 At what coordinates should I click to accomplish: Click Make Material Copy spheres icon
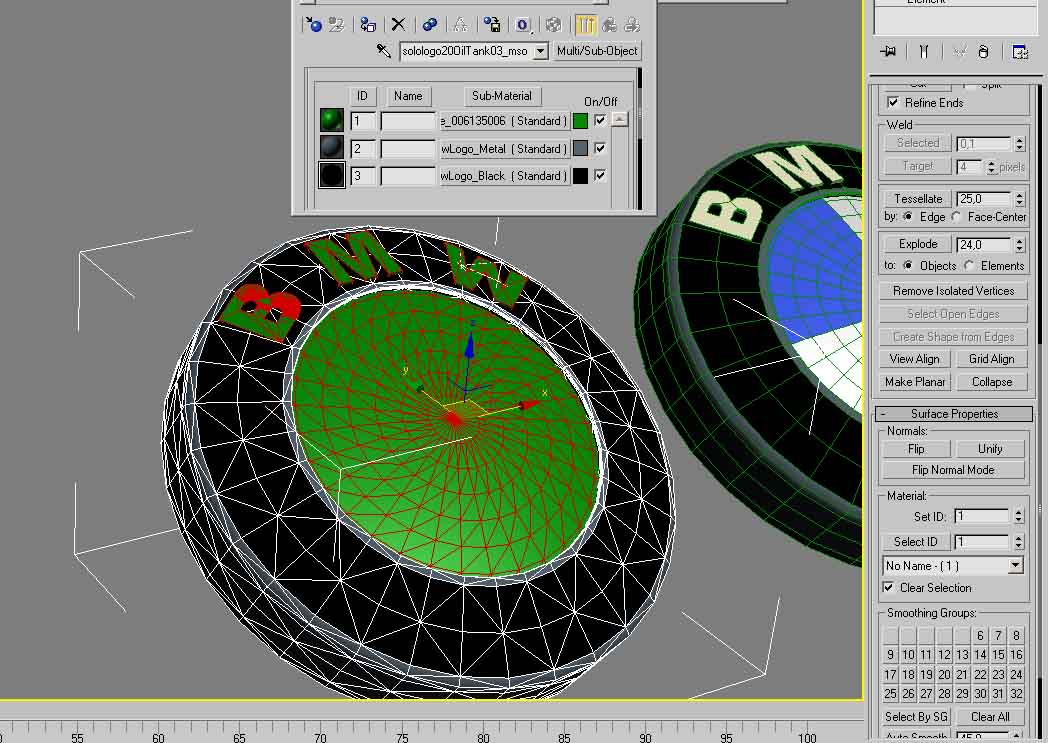[x=430, y=25]
